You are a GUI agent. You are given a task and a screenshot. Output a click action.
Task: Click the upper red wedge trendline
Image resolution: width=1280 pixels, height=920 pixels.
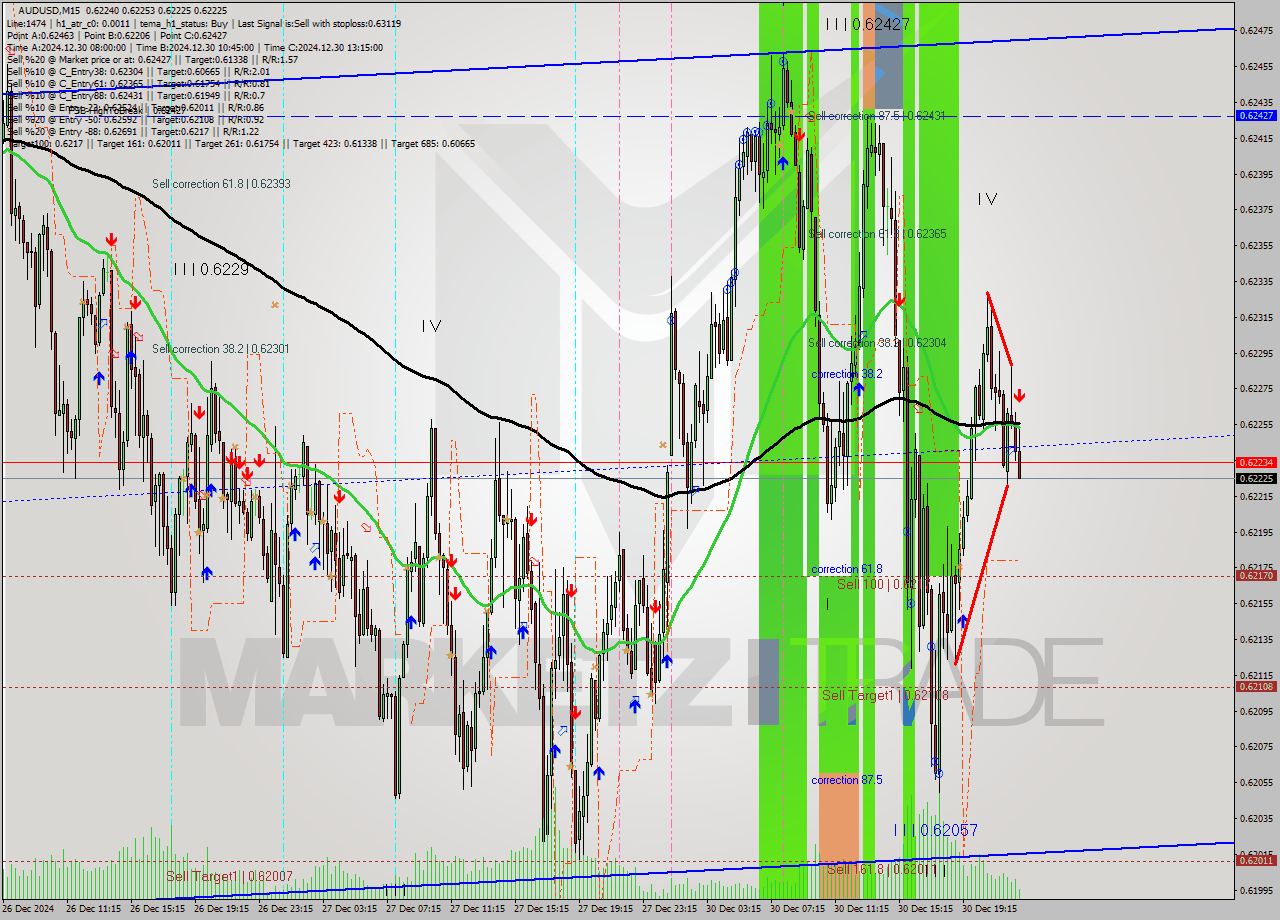tap(999, 329)
